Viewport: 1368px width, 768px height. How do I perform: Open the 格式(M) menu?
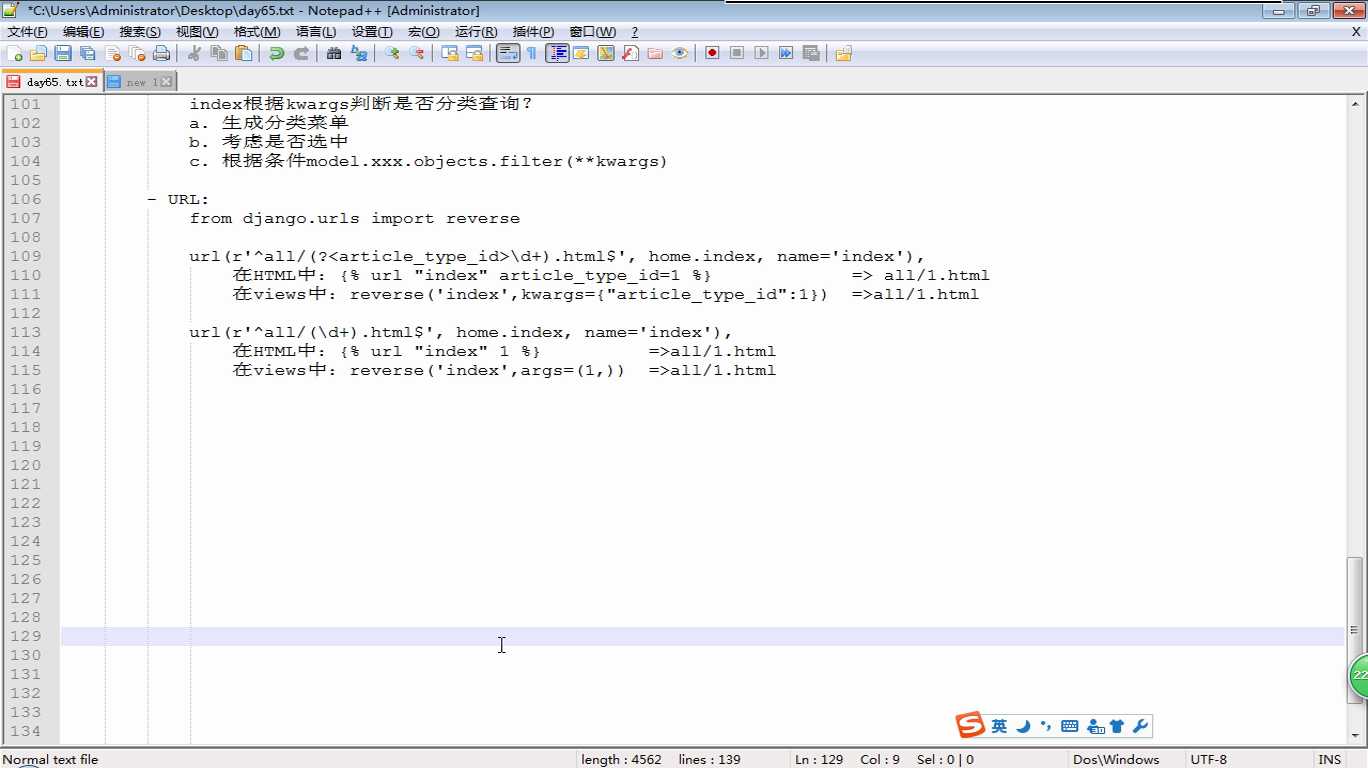tap(257, 32)
